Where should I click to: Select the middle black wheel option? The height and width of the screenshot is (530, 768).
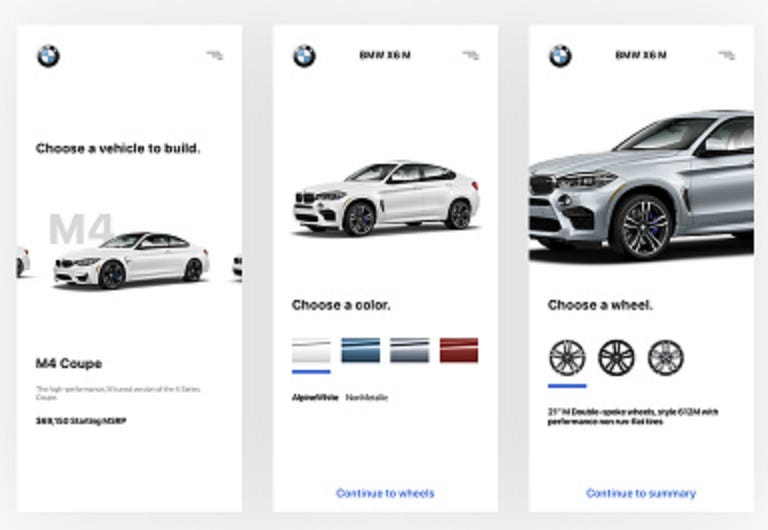point(616,358)
